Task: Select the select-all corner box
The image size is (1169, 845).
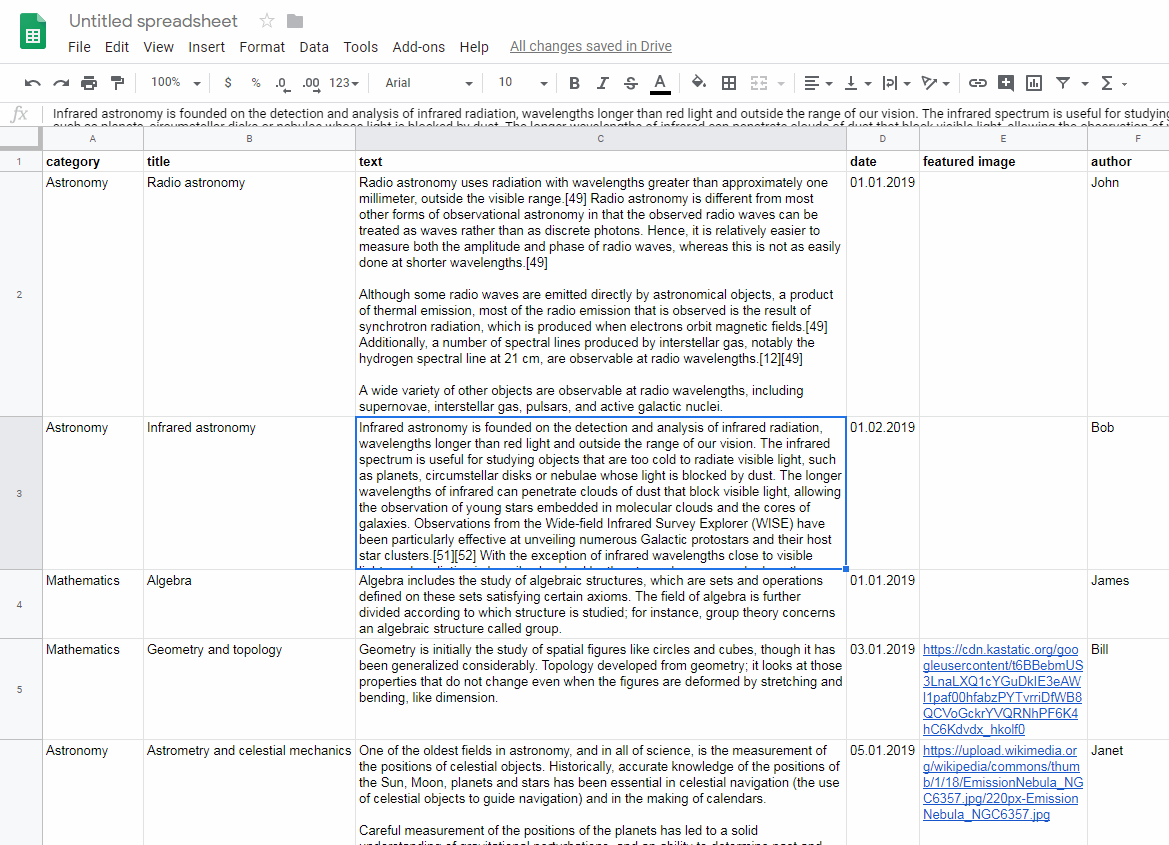Action: click(20, 138)
